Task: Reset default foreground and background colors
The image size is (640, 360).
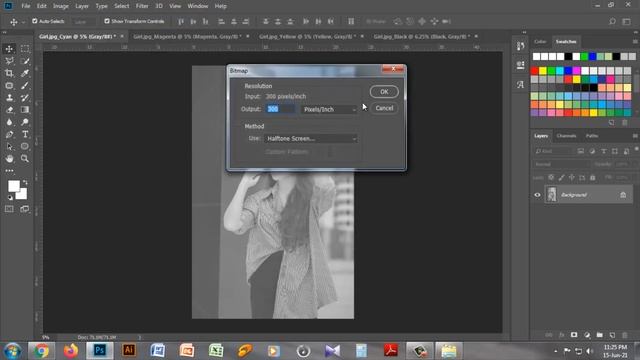Action: coord(10,198)
